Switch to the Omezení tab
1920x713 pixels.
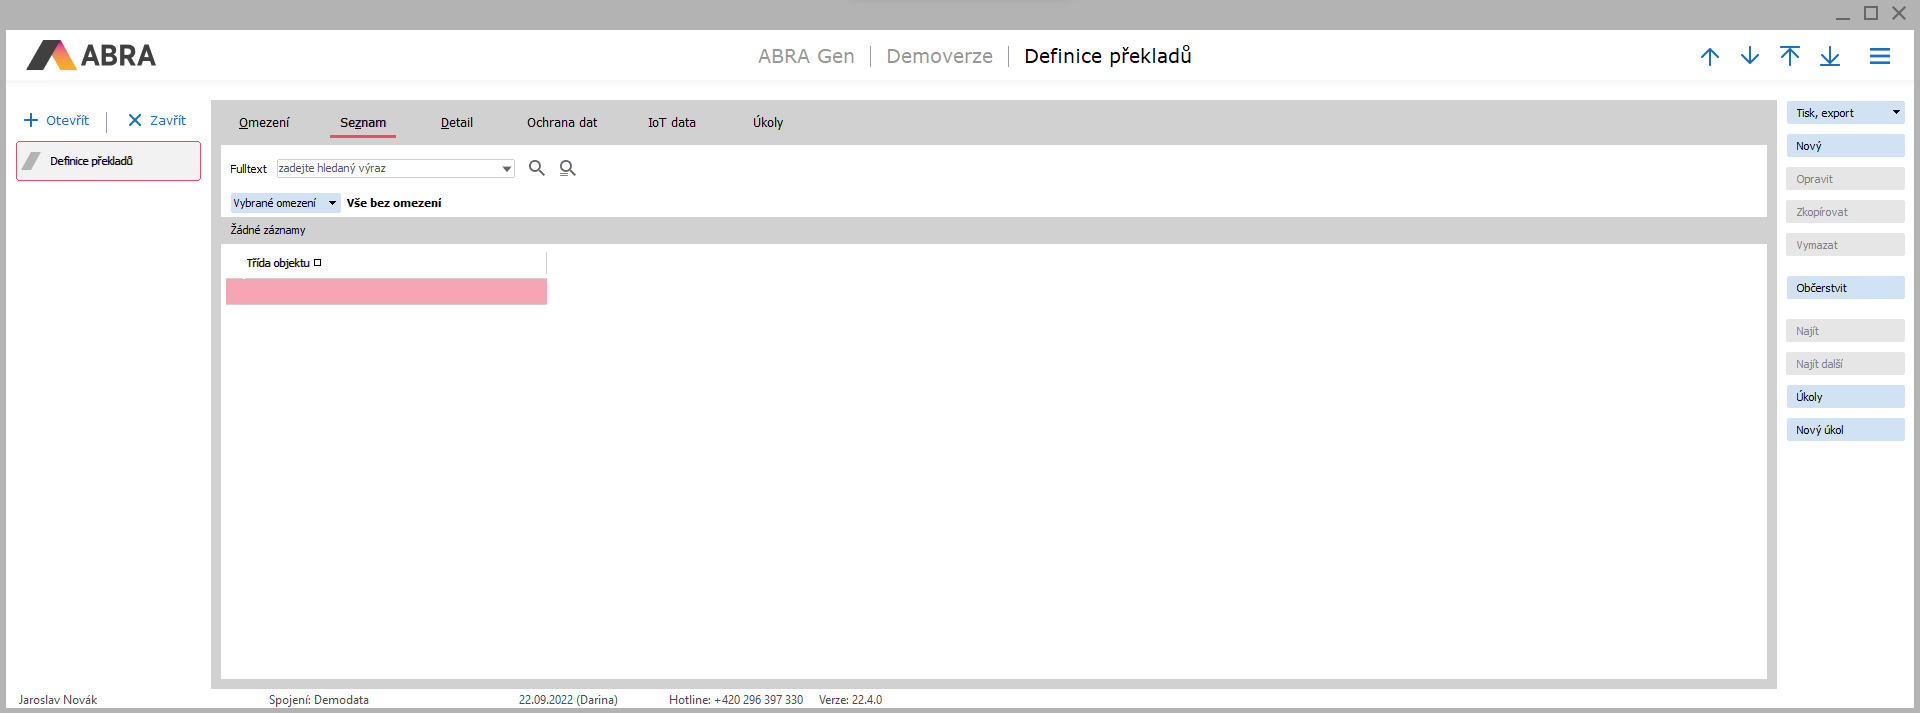coord(264,123)
